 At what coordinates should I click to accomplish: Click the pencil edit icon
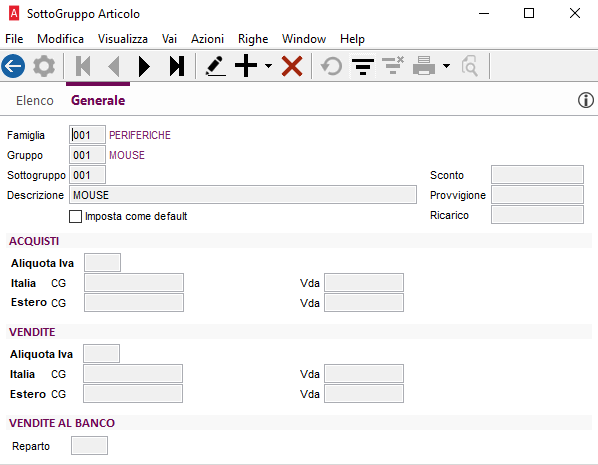[x=215, y=66]
